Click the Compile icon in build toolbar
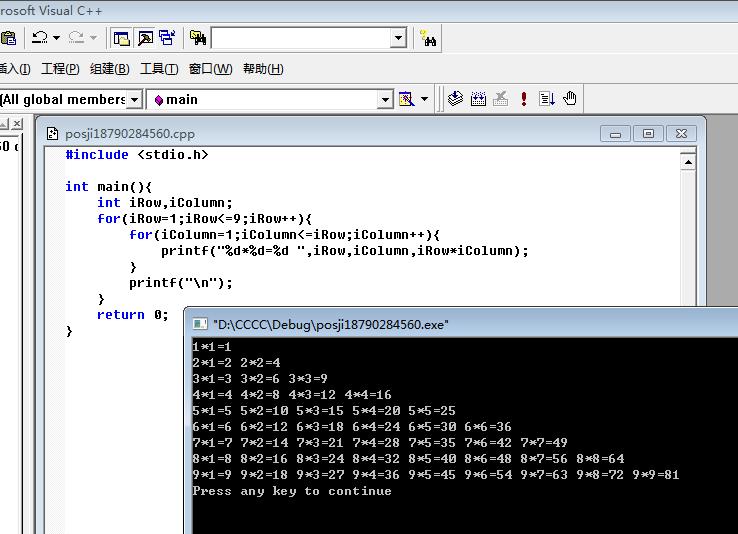738x534 pixels. coord(455,99)
